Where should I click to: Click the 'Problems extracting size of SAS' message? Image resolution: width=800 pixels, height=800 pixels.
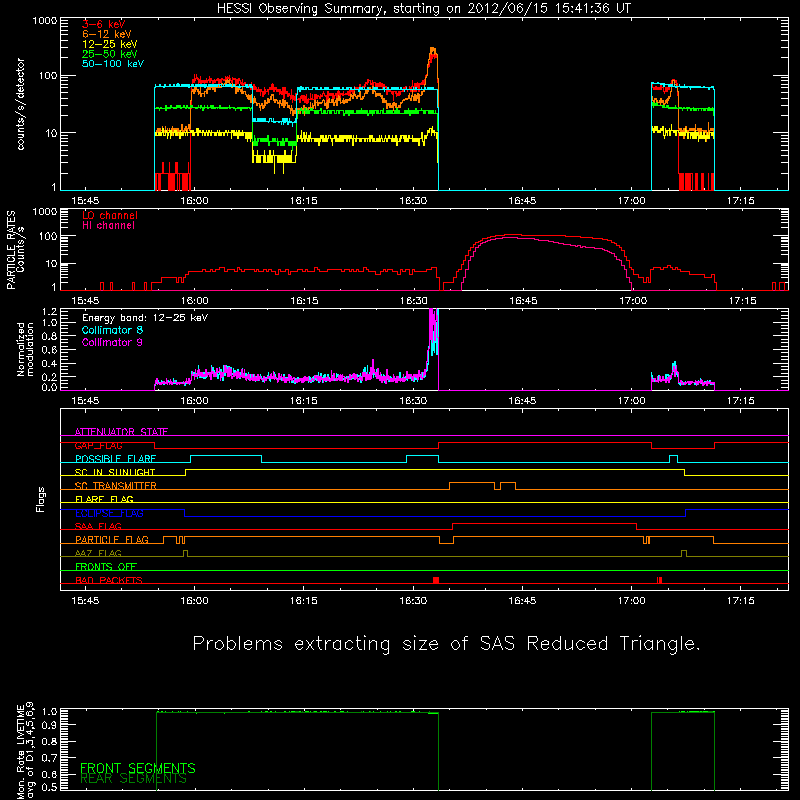(x=446, y=644)
